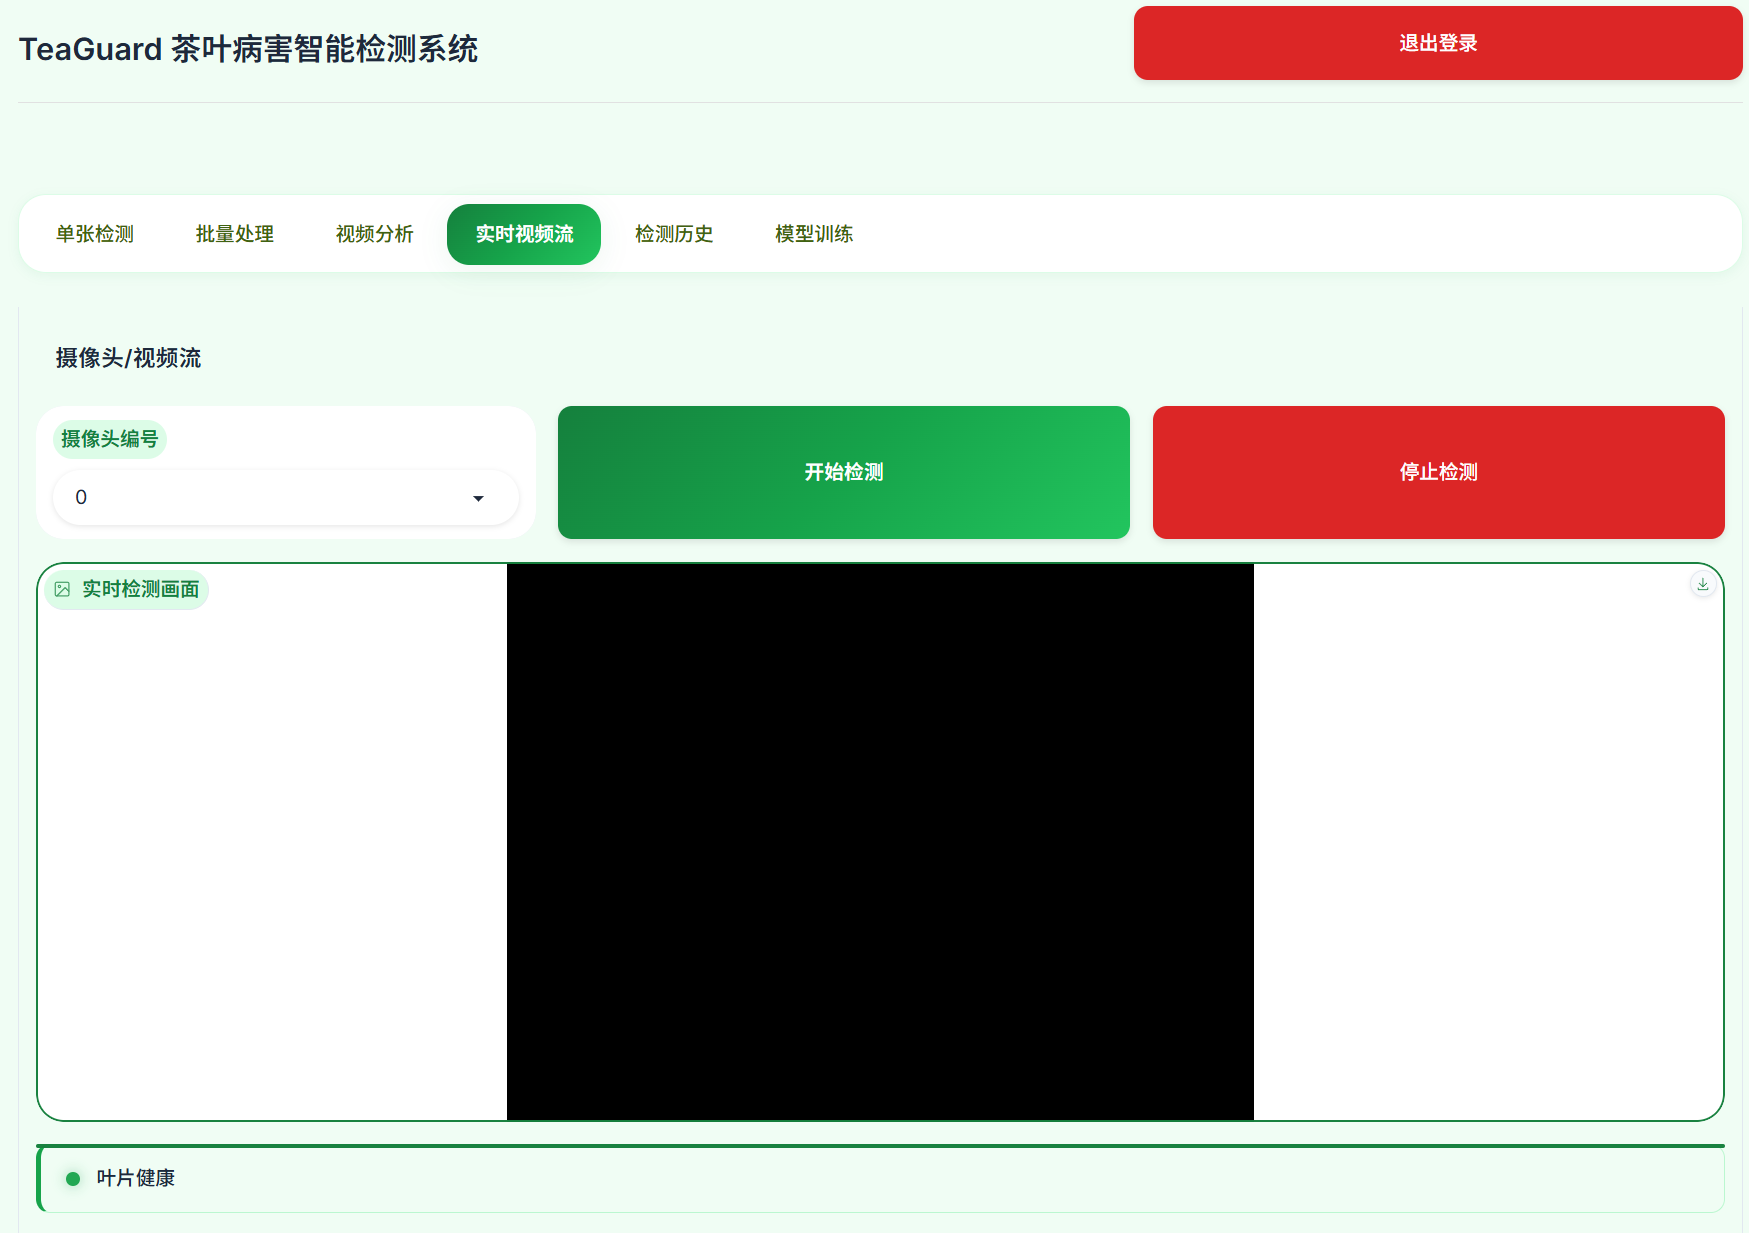Click the black live video frame
The image size is (1749, 1233).
pos(880,842)
